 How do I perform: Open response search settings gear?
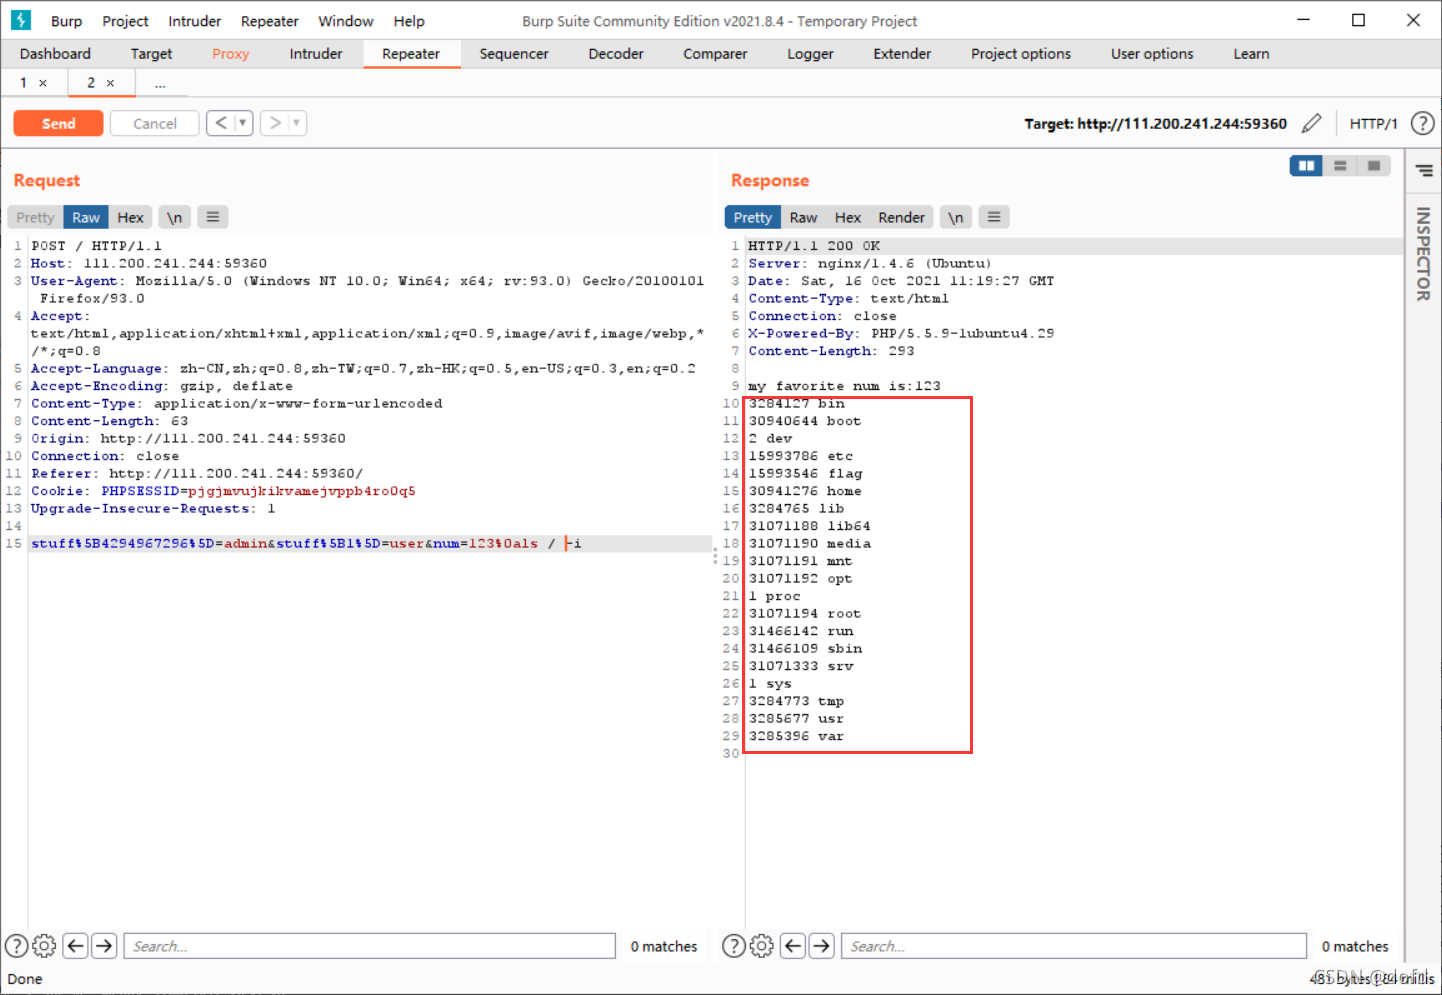(x=761, y=946)
